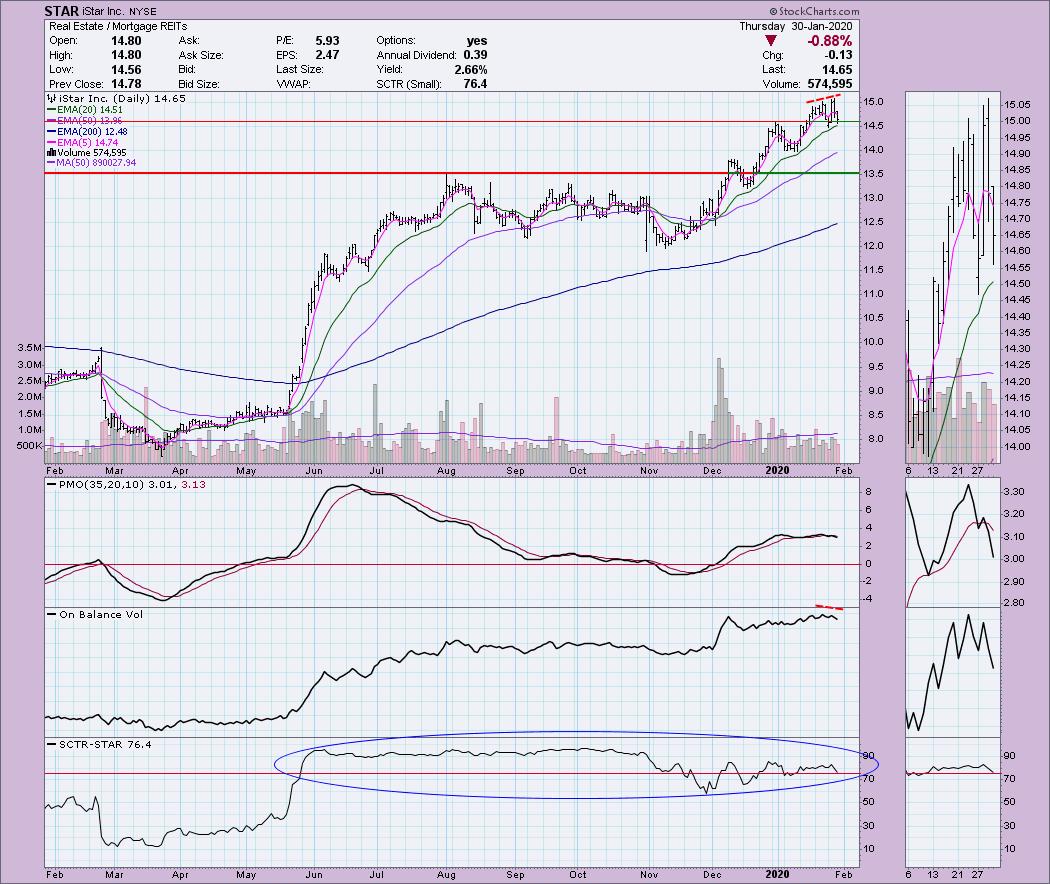1050x884 pixels.
Task: Click the P/E value 5.93
Action: click(327, 41)
